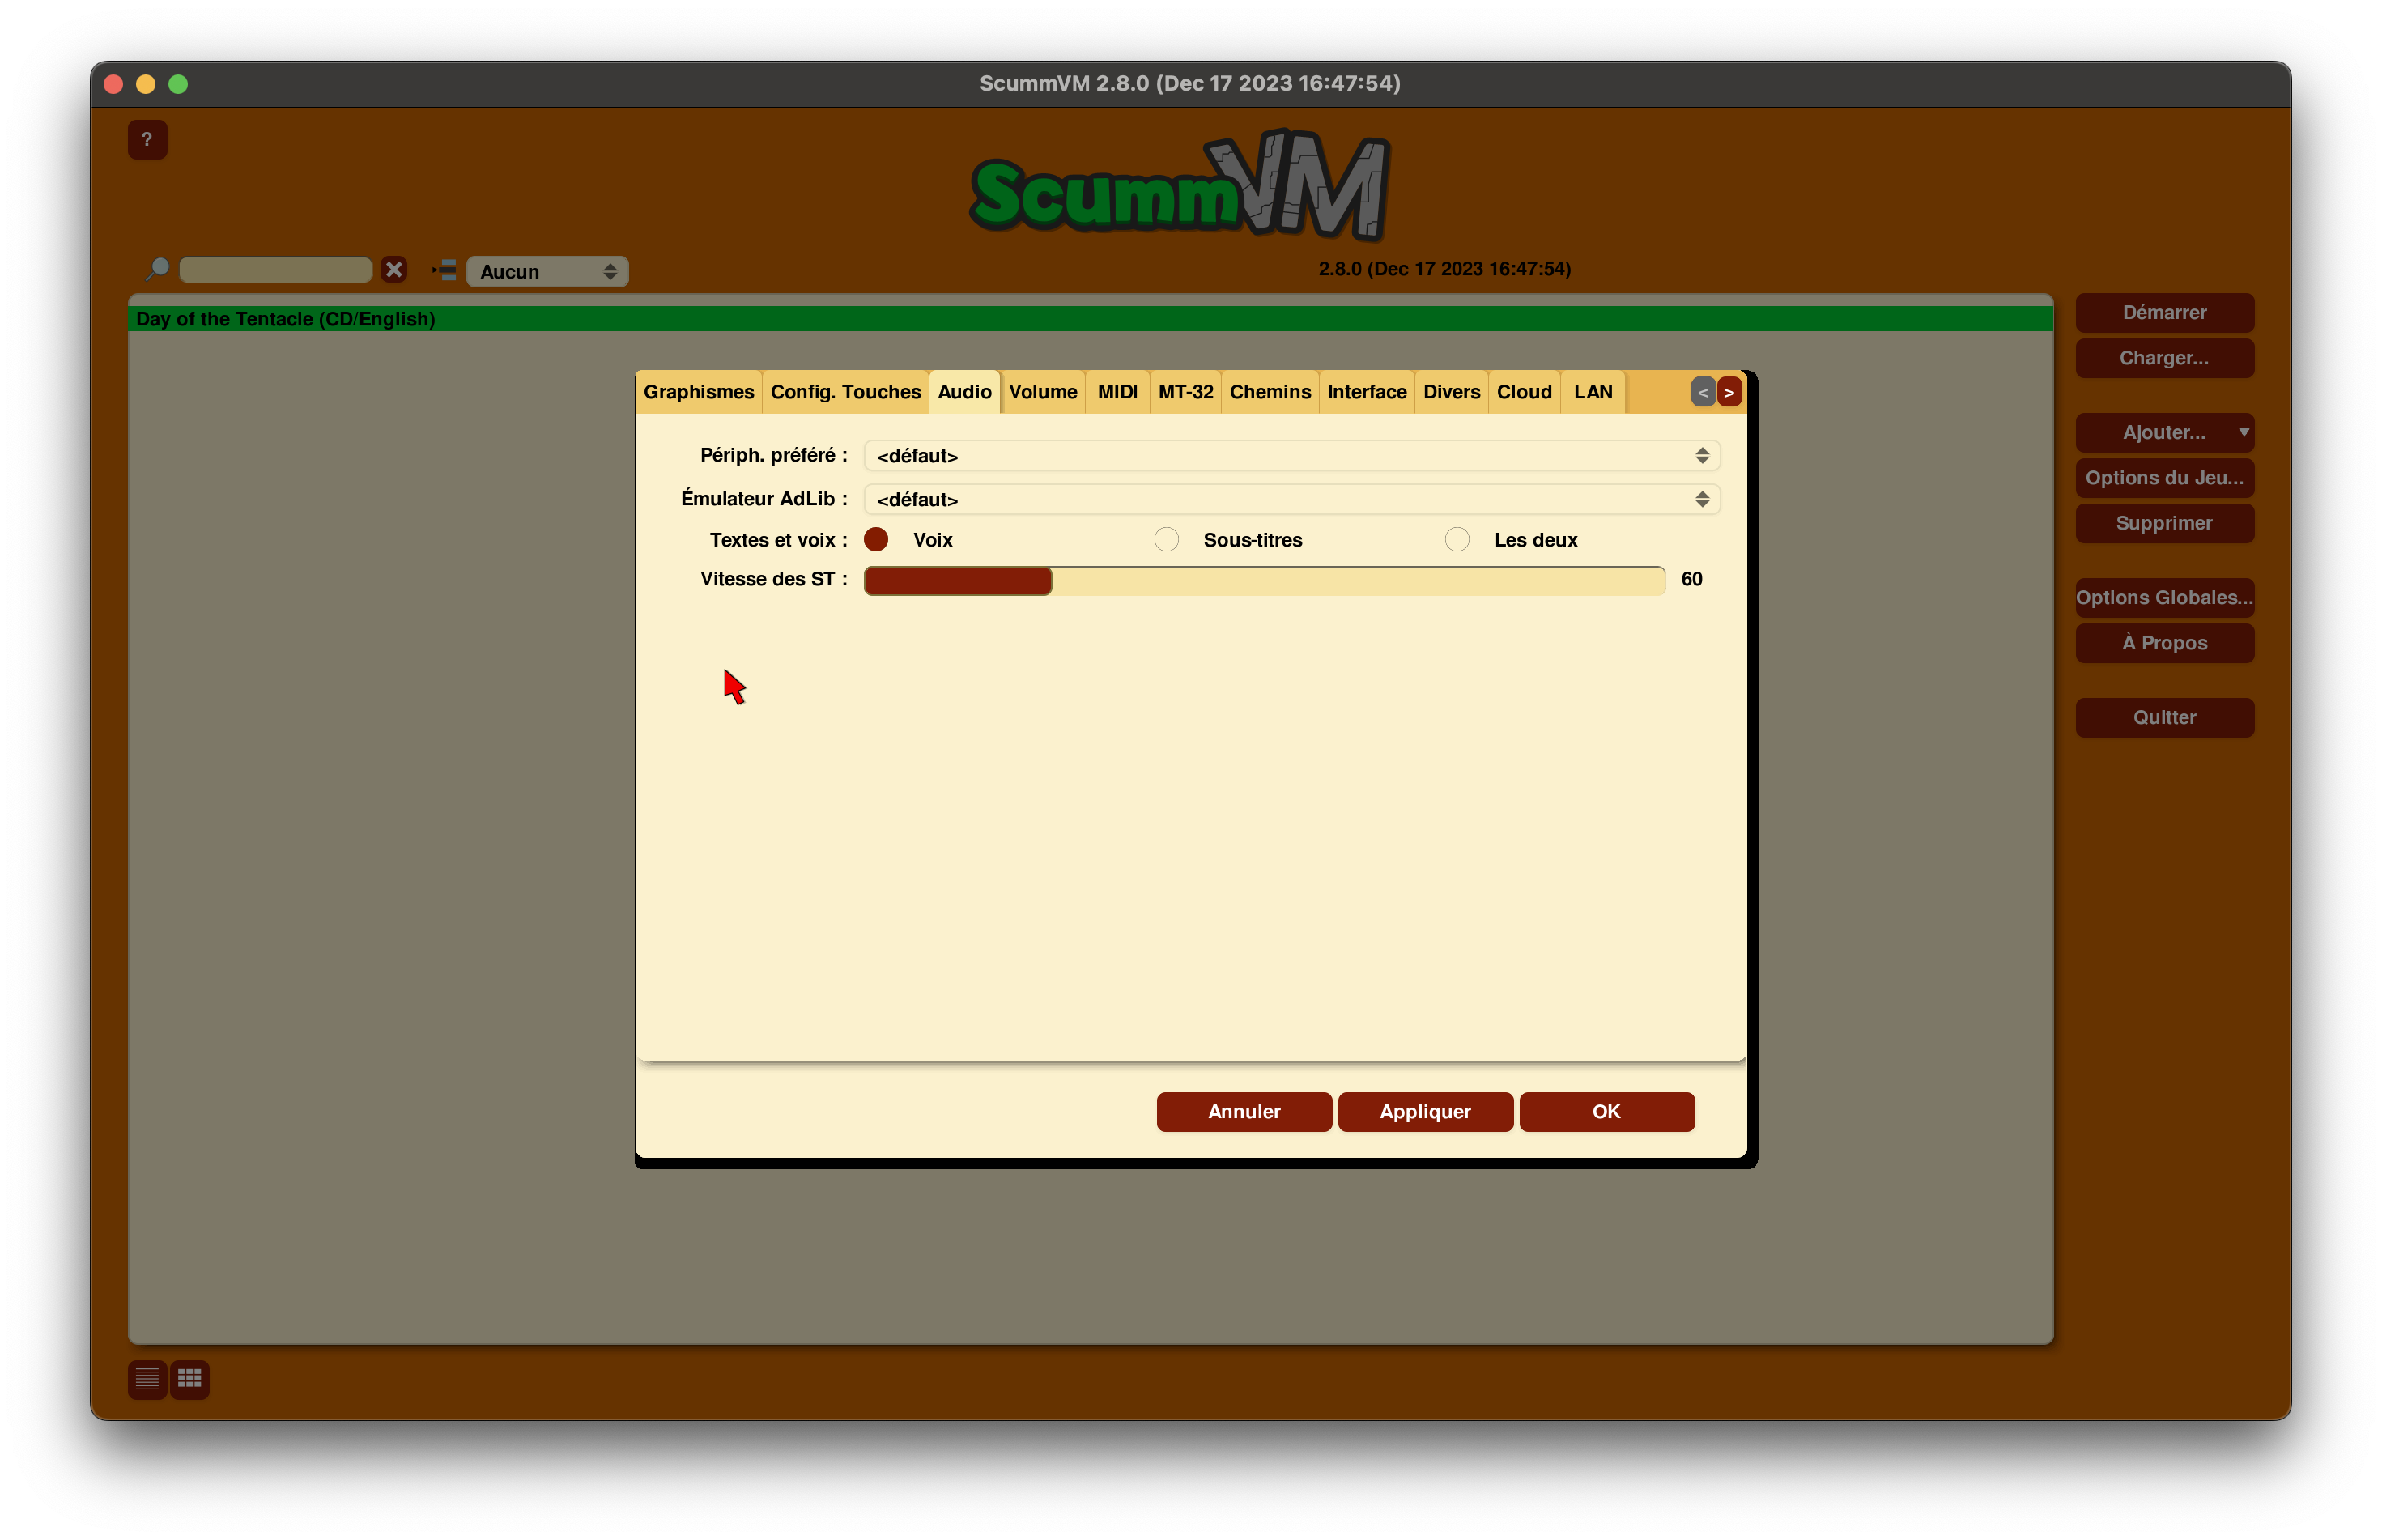This screenshot has width=2382, height=1540.
Task: Open Options Globales...
Action: 2164,598
